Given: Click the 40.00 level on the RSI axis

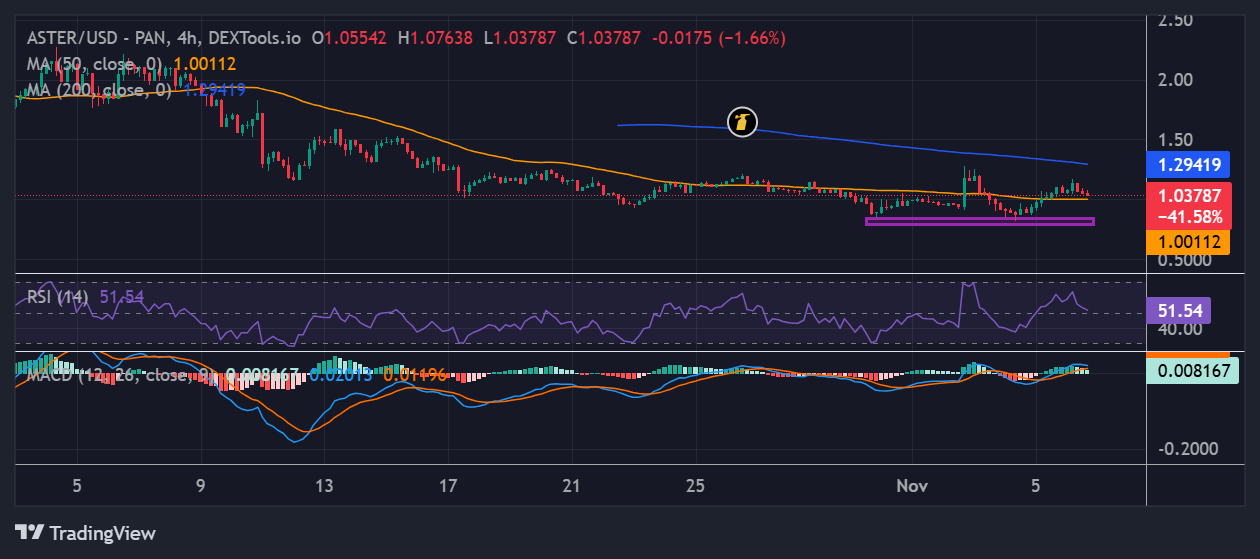Looking at the screenshot, I should [x=1178, y=329].
